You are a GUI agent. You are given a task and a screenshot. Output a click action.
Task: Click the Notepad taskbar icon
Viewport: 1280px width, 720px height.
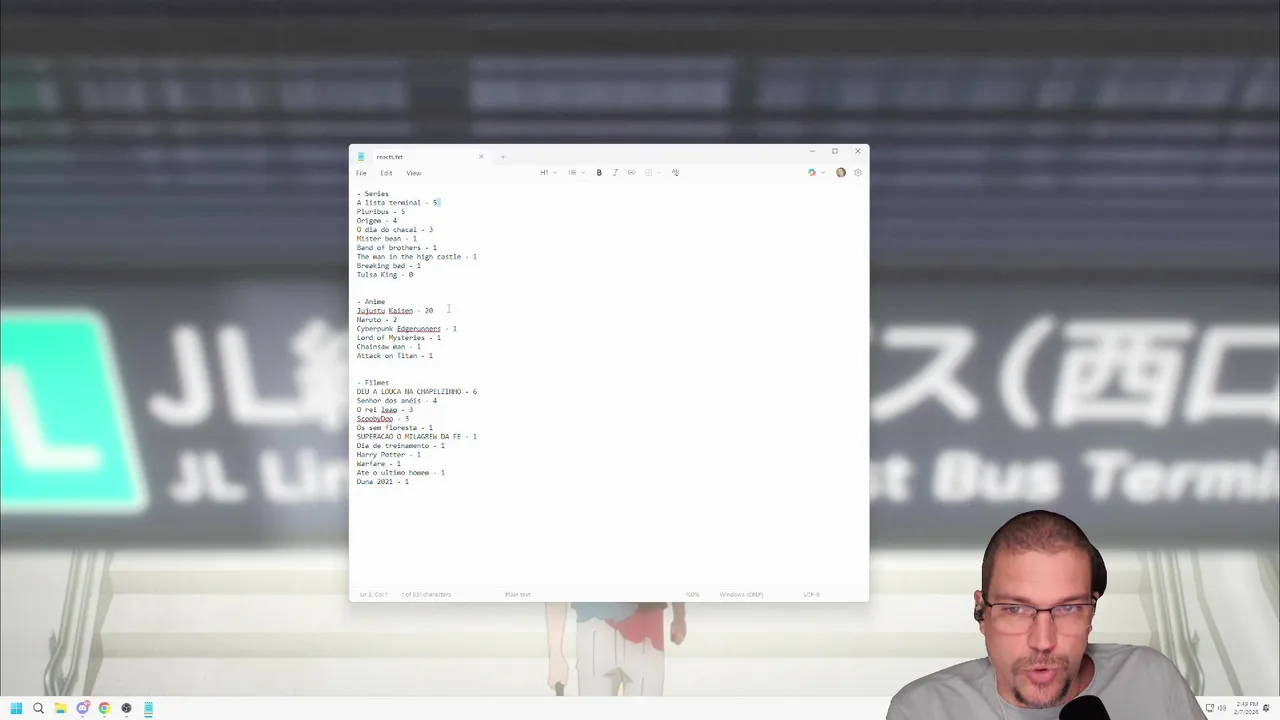[x=148, y=708]
